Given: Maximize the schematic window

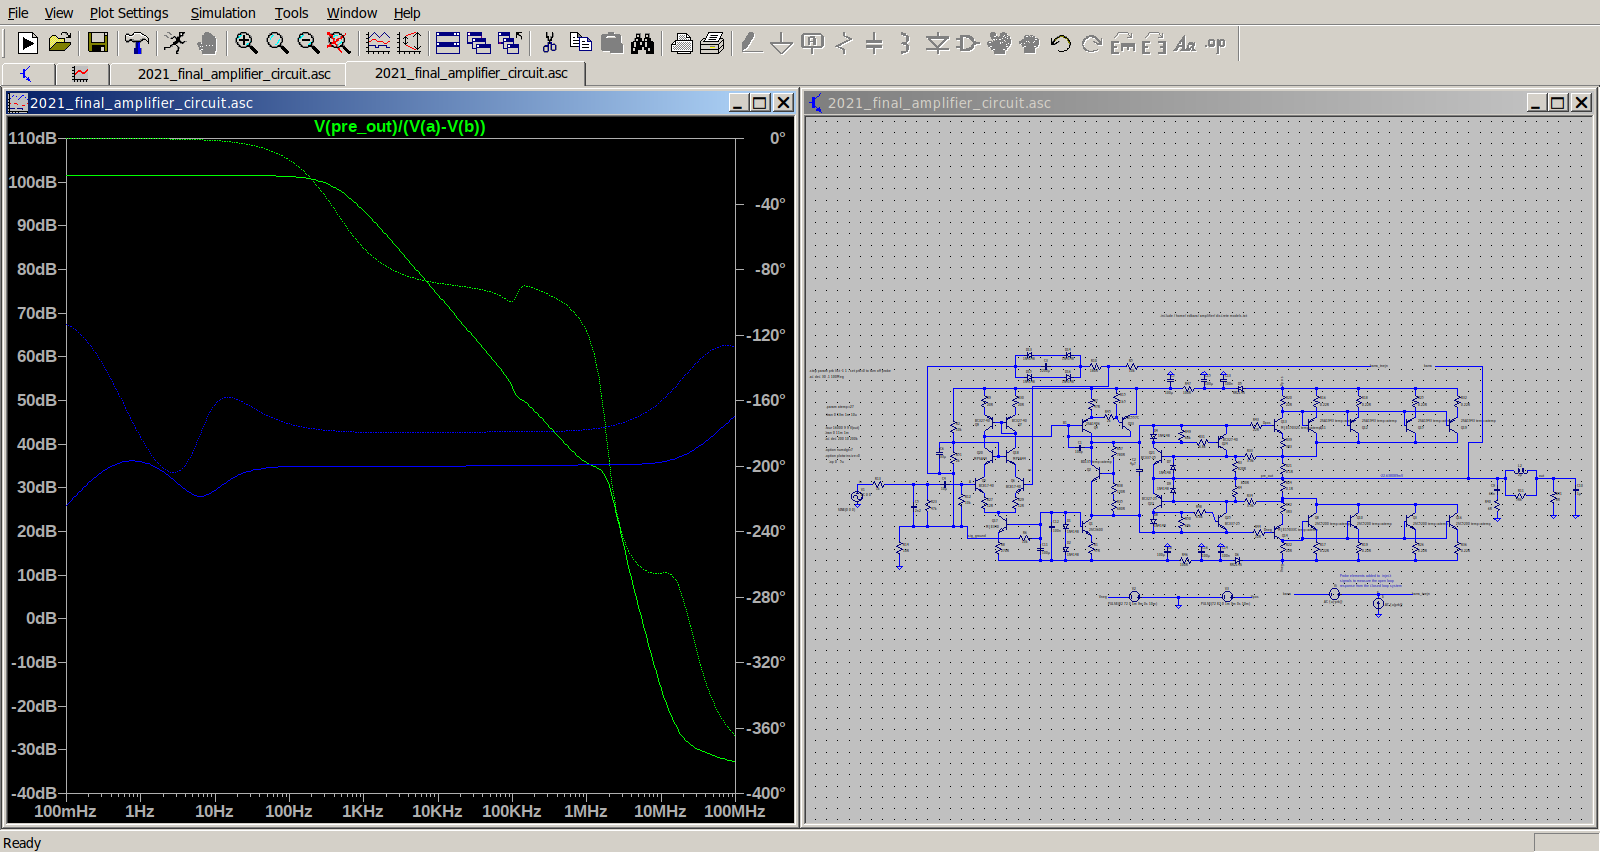Looking at the screenshot, I should coord(1558,103).
